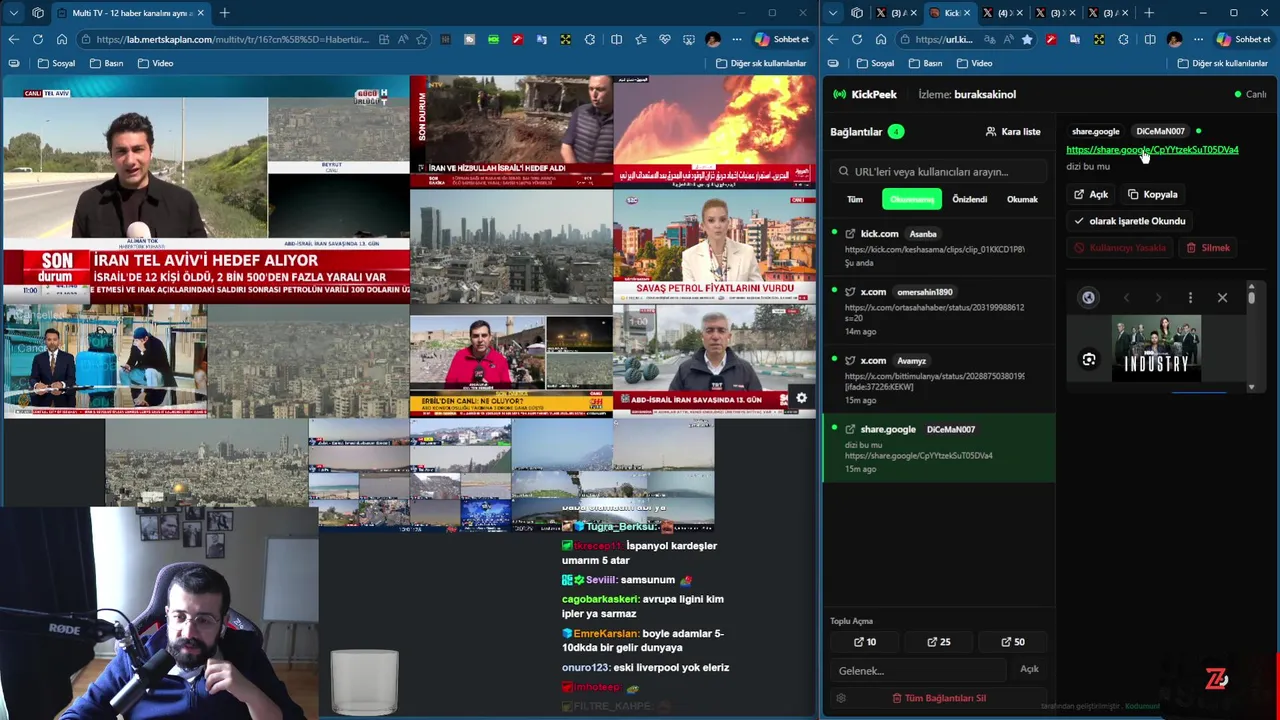Switch to the Önizlendi filter tab
Image resolution: width=1280 pixels, height=720 pixels.
[969, 199]
